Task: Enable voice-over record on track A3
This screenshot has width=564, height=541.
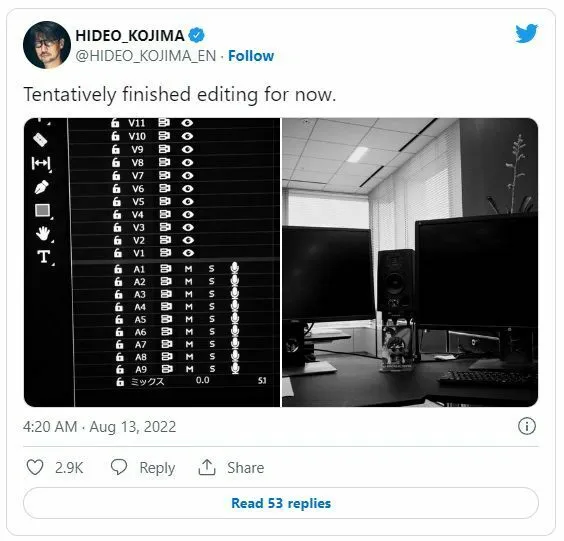Action: pyautogui.click(x=235, y=293)
